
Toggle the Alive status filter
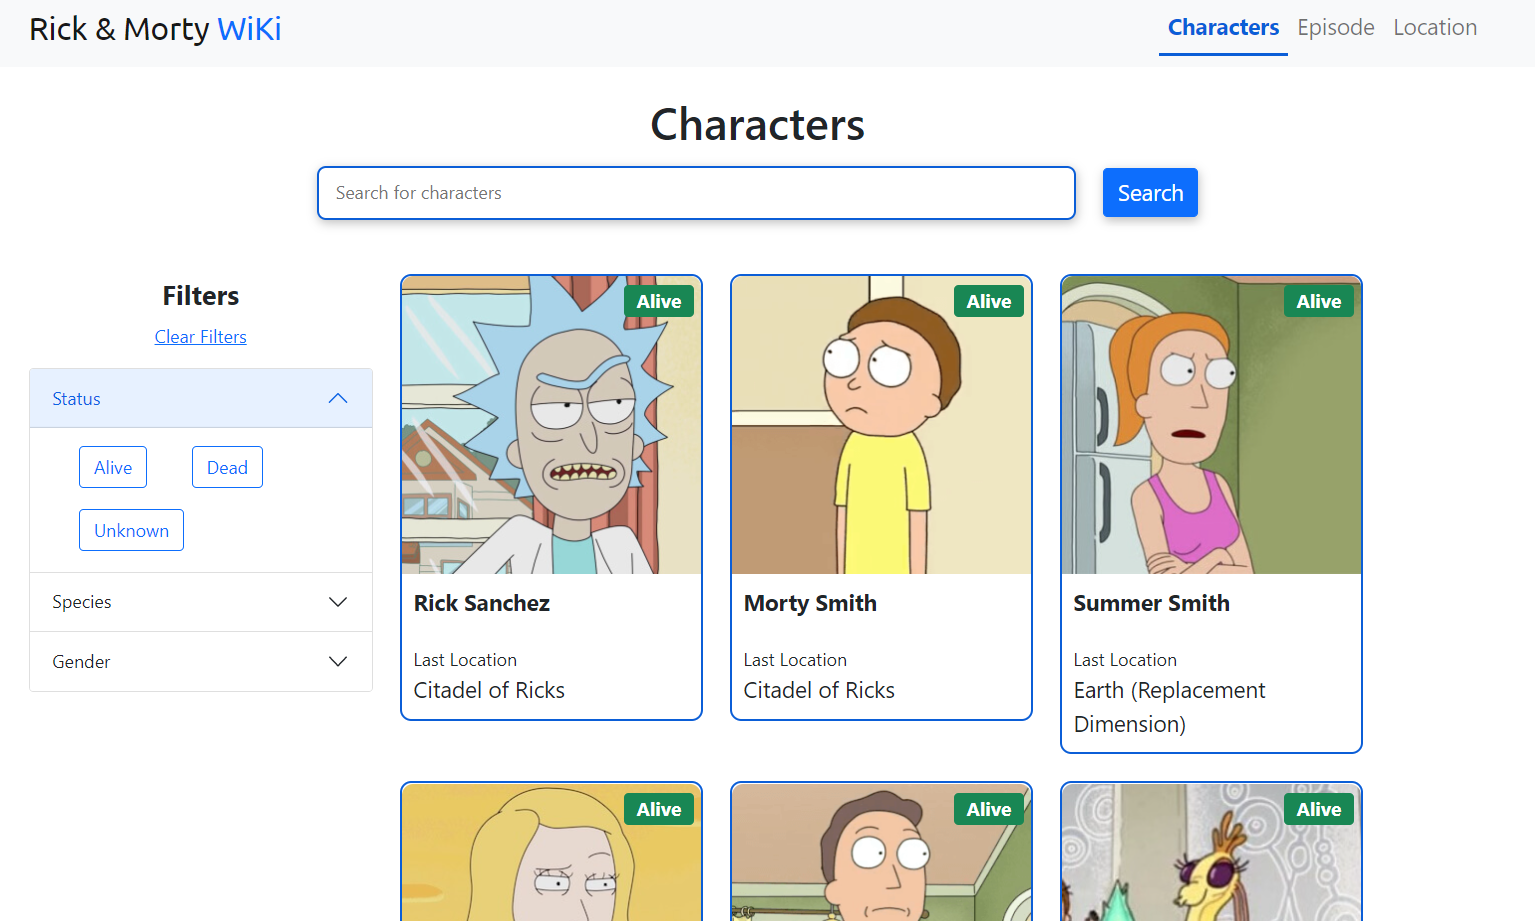(112, 467)
